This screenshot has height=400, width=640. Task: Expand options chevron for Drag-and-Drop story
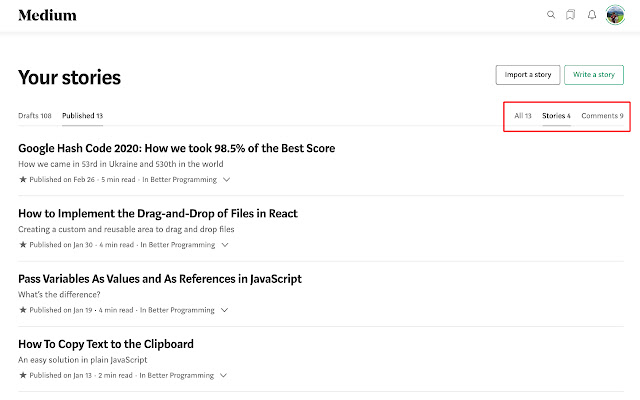[226, 245]
